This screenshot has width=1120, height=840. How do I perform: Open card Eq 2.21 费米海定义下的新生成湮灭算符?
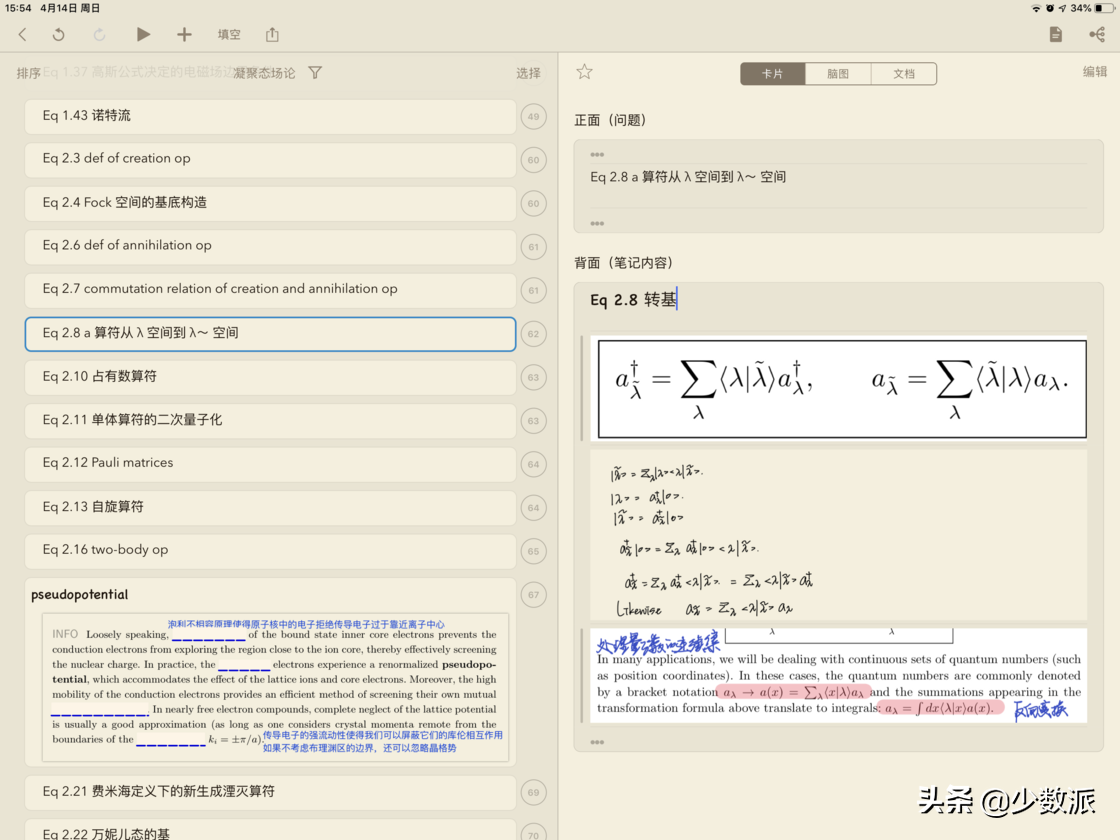tap(270, 792)
